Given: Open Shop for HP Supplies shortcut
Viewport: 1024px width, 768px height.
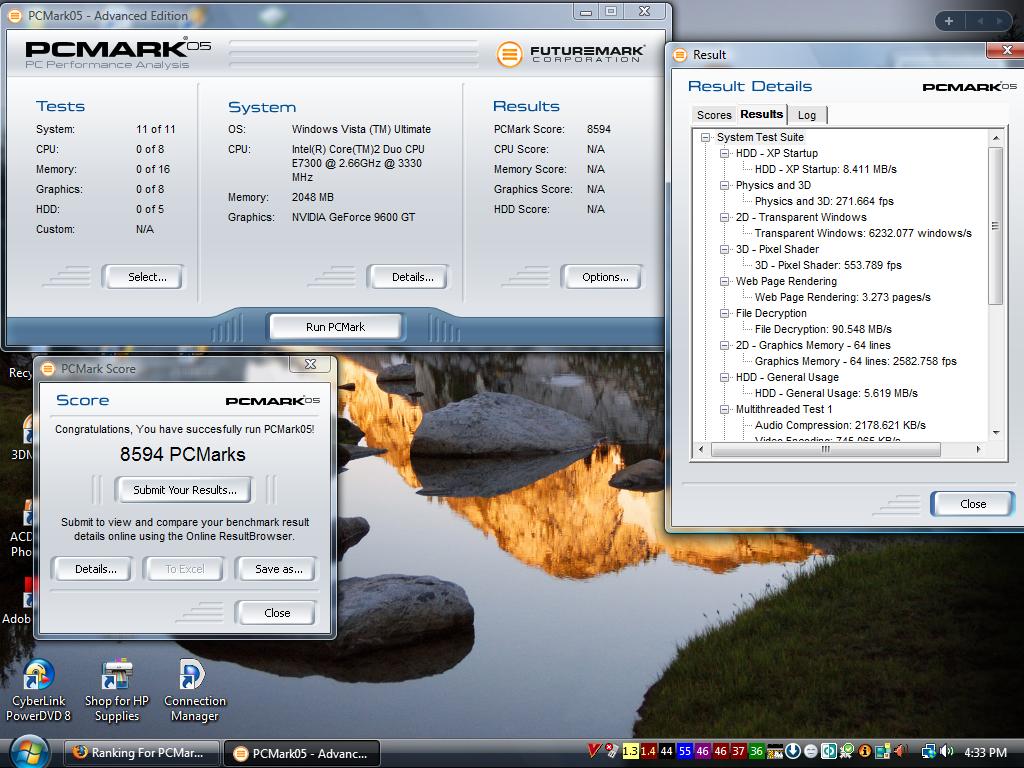Looking at the screenshot, I should click(x=116, y=690).
